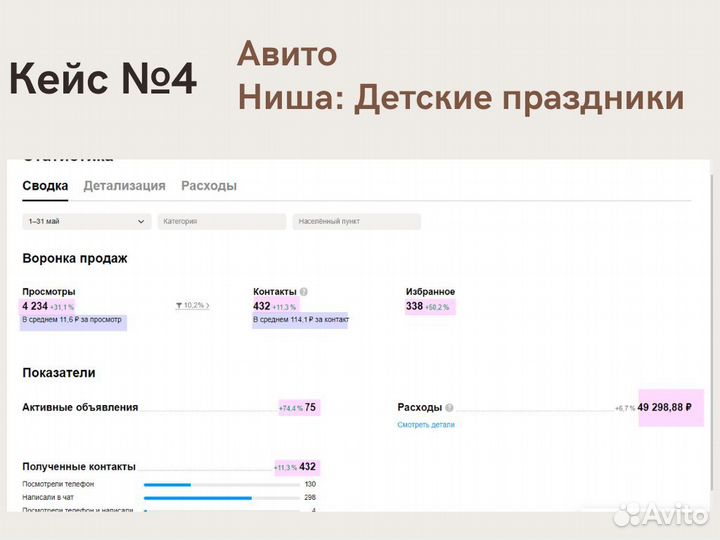Click the Полученные контакты total 432

(308, 467)
